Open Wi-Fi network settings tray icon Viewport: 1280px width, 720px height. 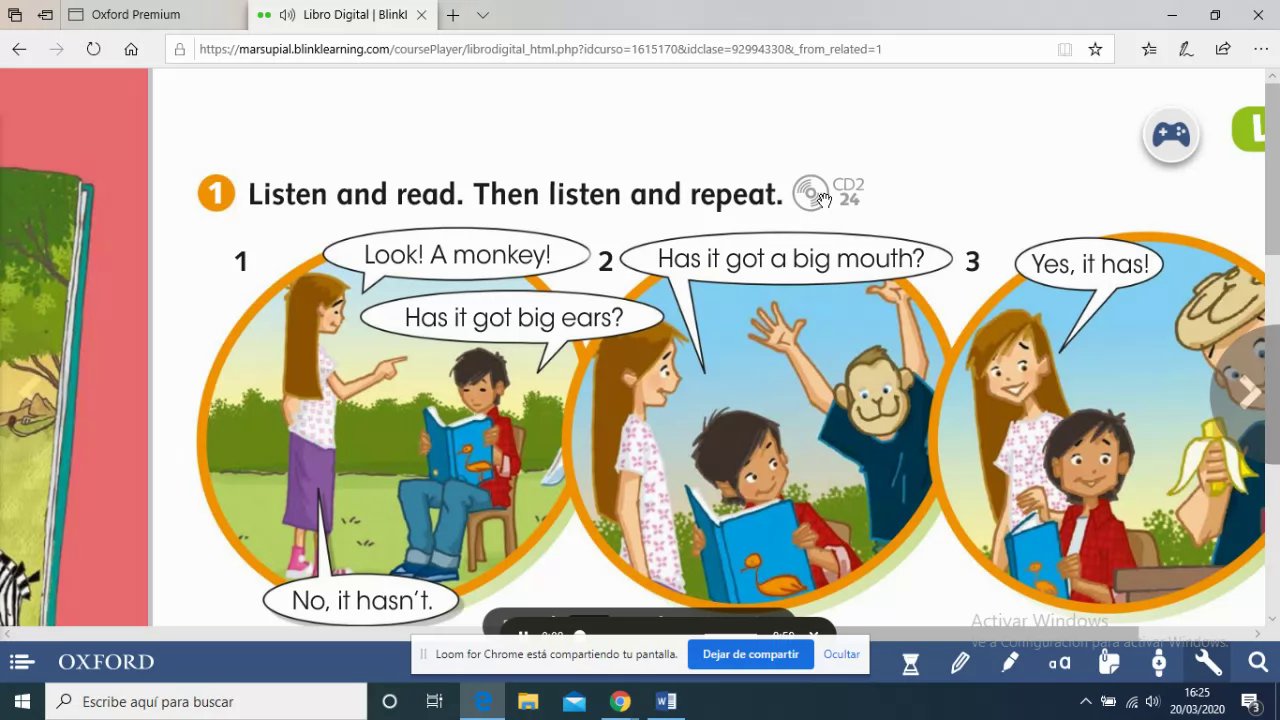[x=1131, y=702]
